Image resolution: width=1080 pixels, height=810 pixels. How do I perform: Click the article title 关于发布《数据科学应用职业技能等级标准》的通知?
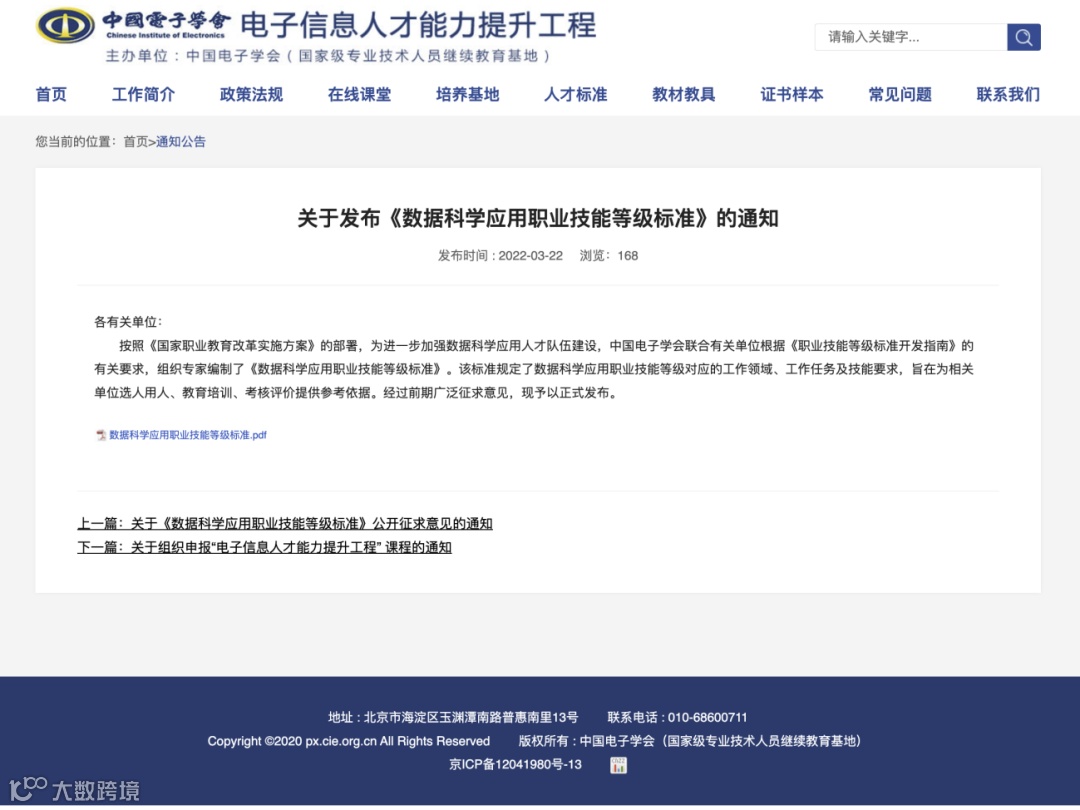pos(538,218)
